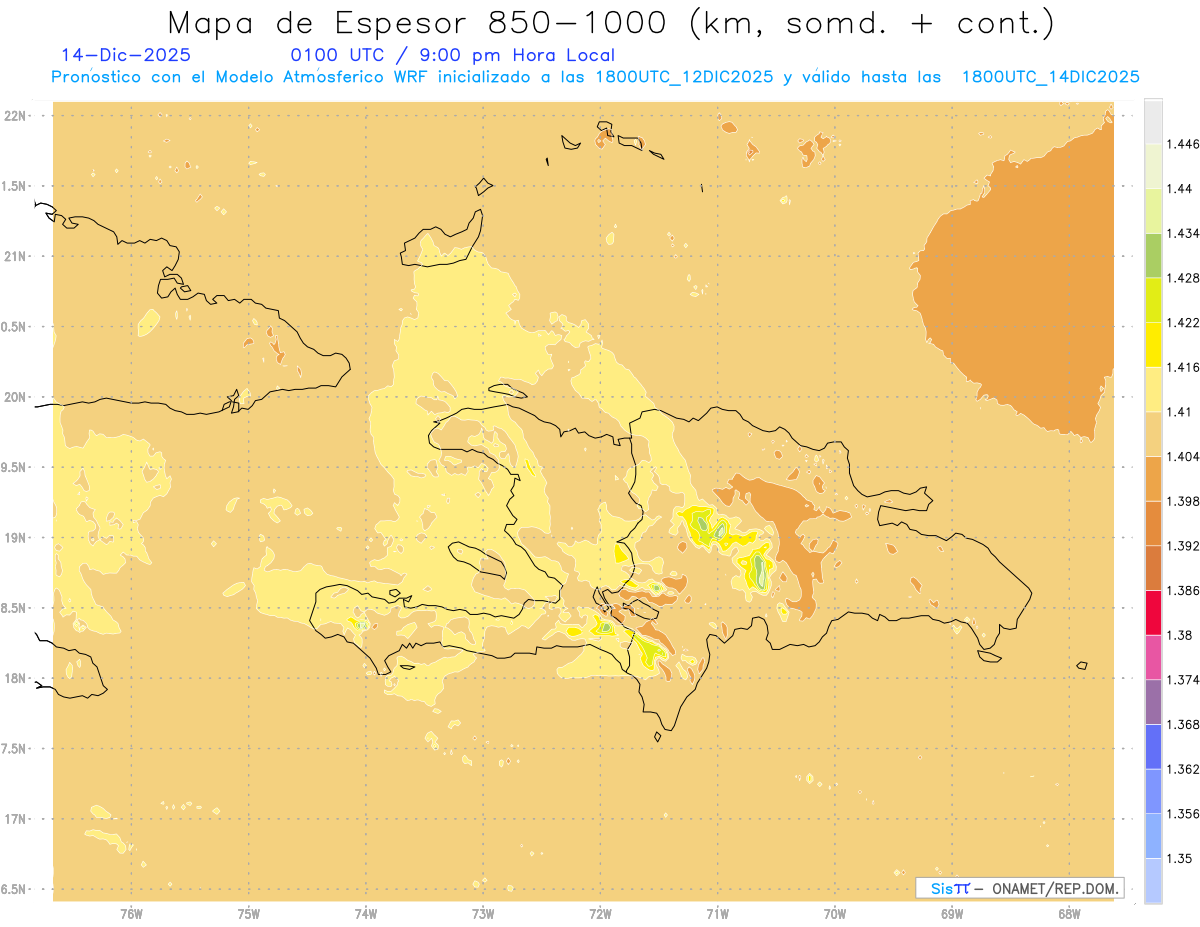Click the legend value '1.422'
The height and width of the screenshot is (927, 1200).
tap(1183, 322)
